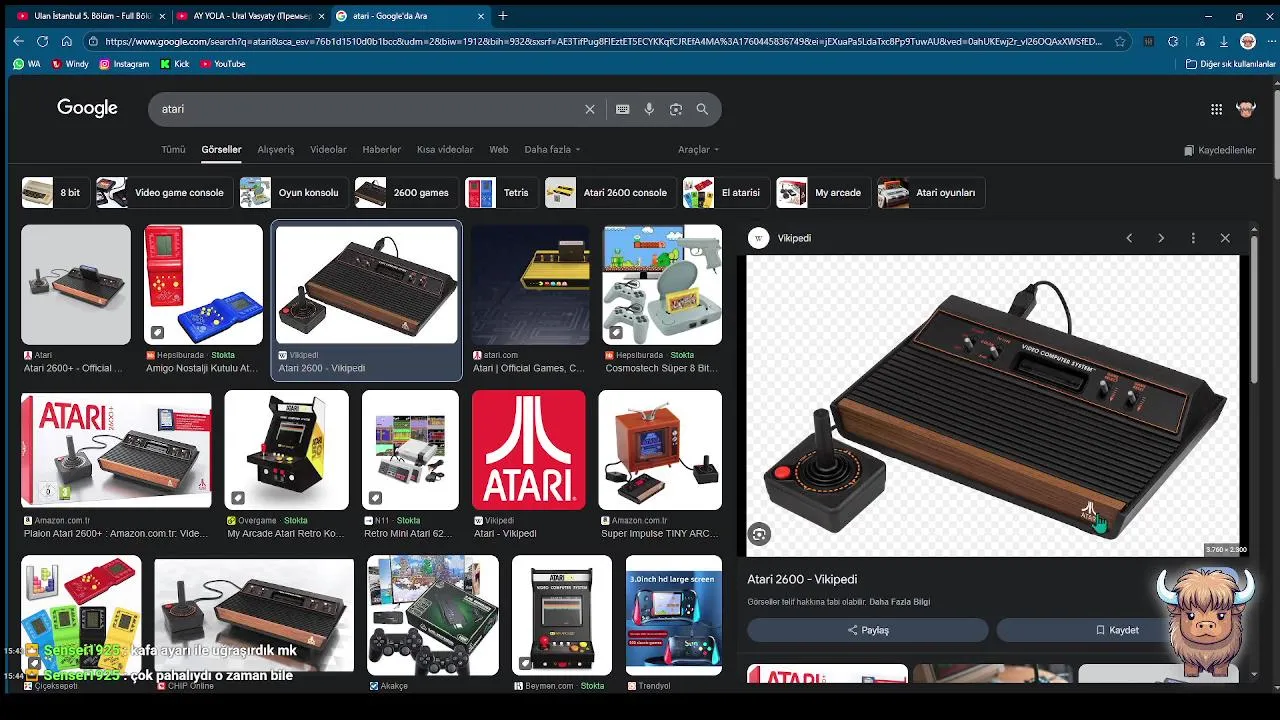Close the image preview panel
This screenshot has height=720, width=1280.
pyautogui.click(x=1225, y=238)
